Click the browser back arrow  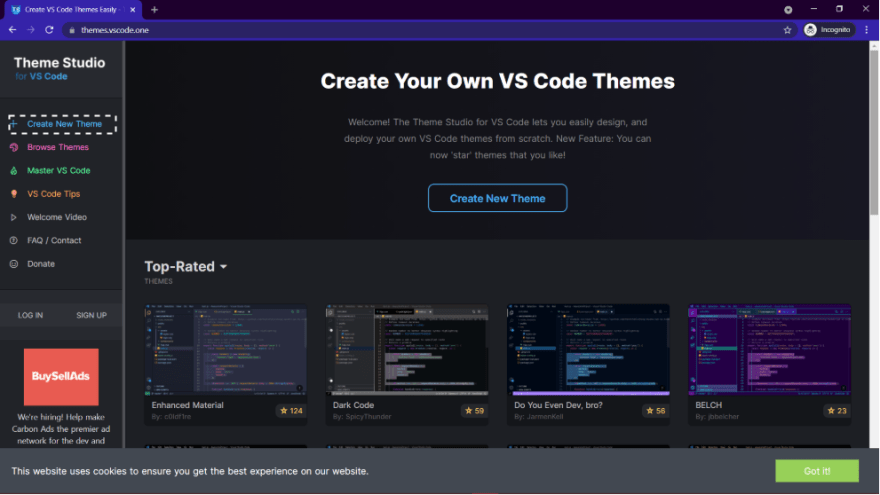coord(12,30)
